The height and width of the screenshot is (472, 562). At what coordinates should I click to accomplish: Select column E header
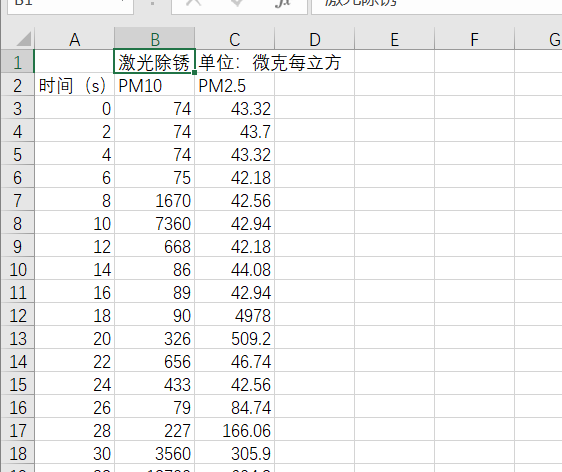coord(394,39)
